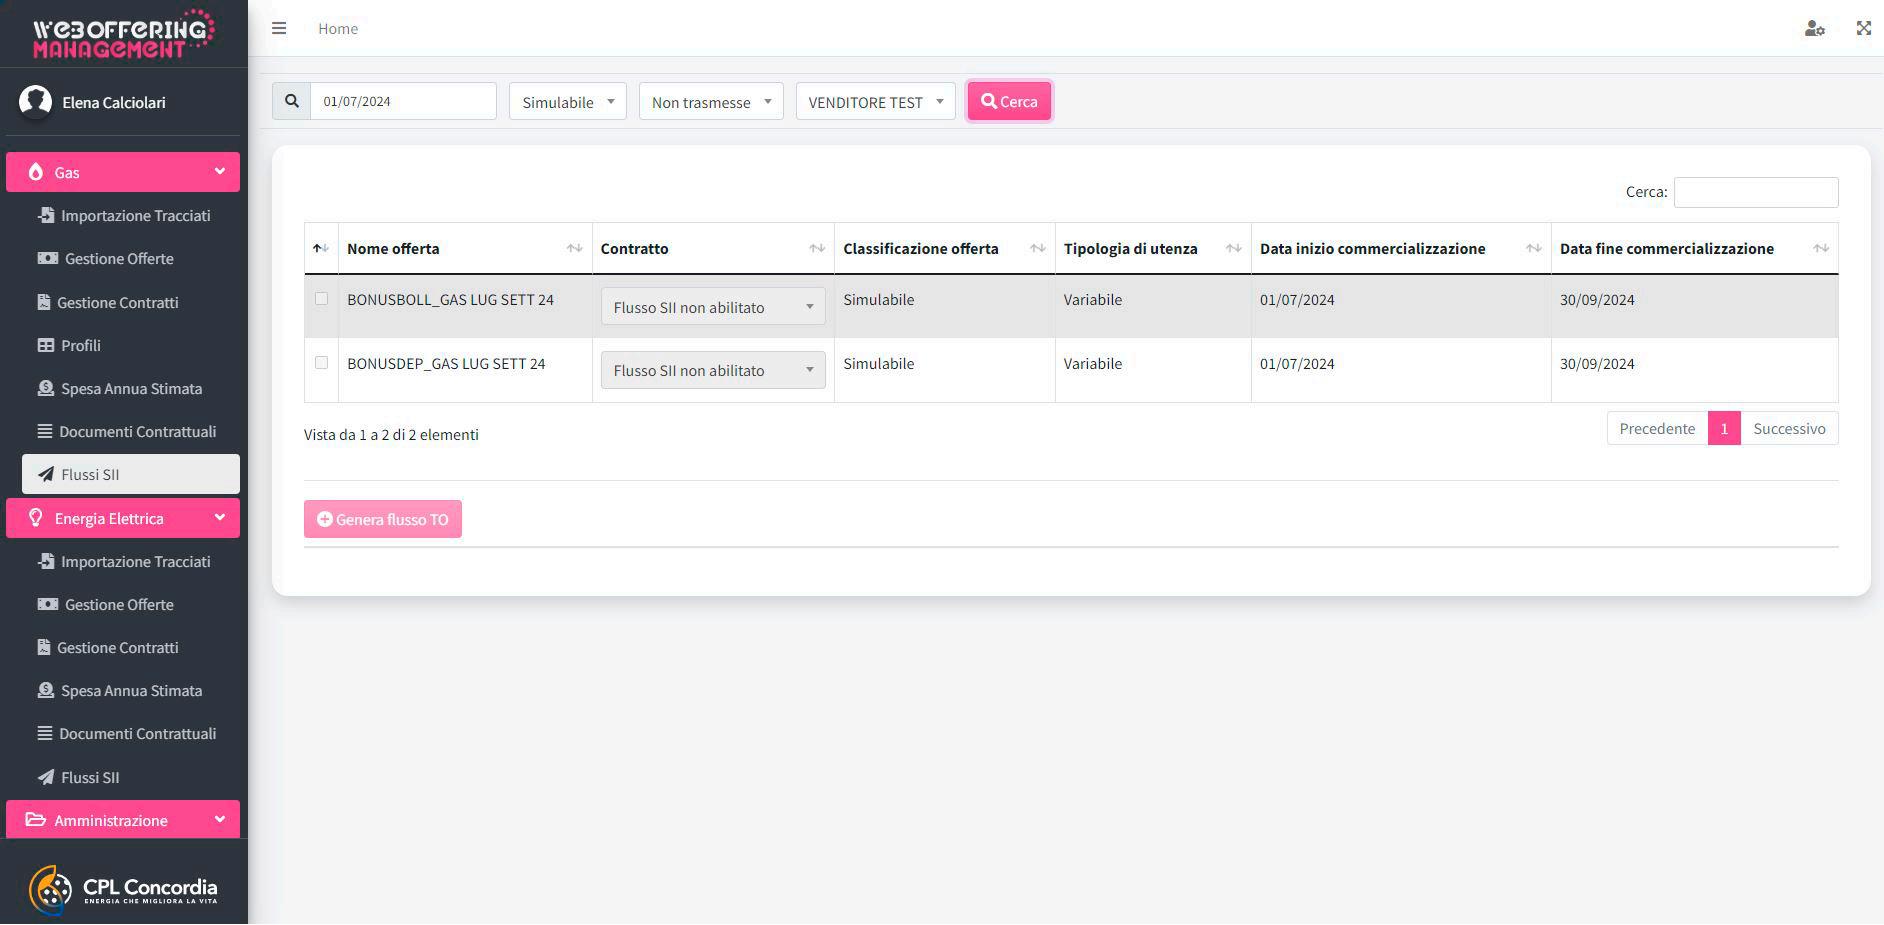Open the Non trasmesse filter dropdown
The image size is (1884, 925).
[x=711, y=101]
